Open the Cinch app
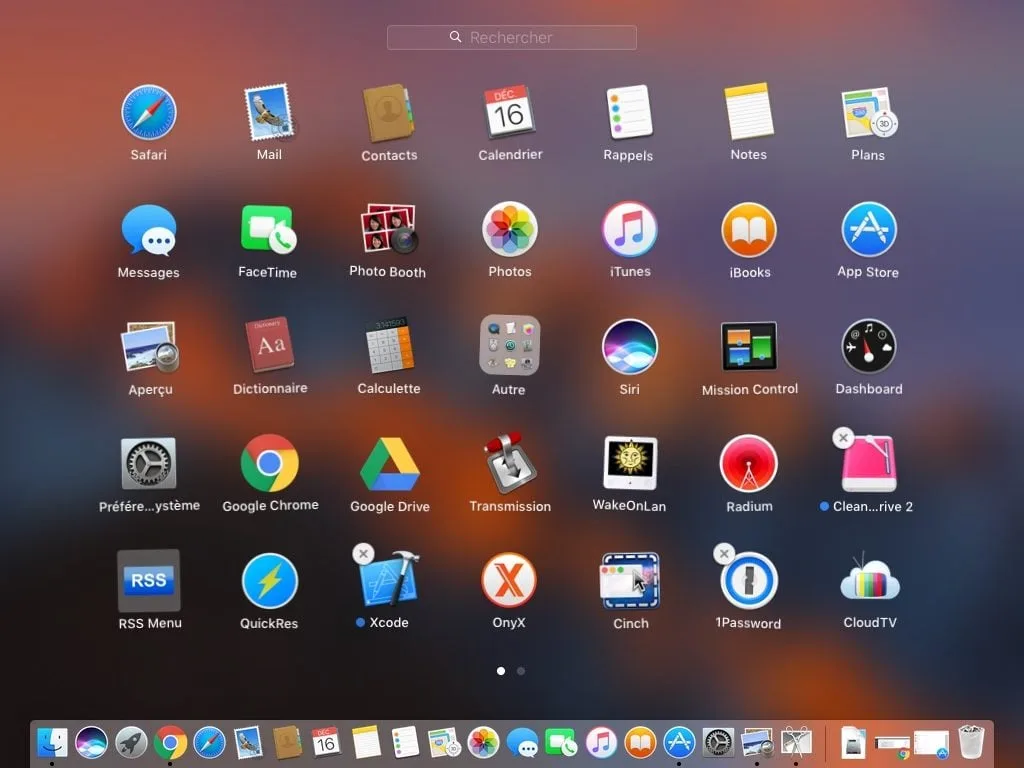This screenshot has height=768, width=1024. click(x=630, y=581)
